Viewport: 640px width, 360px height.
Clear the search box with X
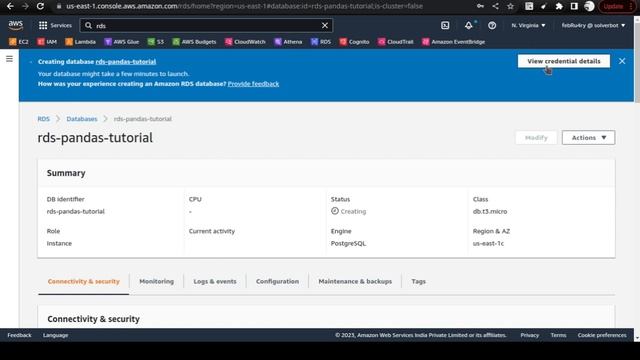pos(325,26)
